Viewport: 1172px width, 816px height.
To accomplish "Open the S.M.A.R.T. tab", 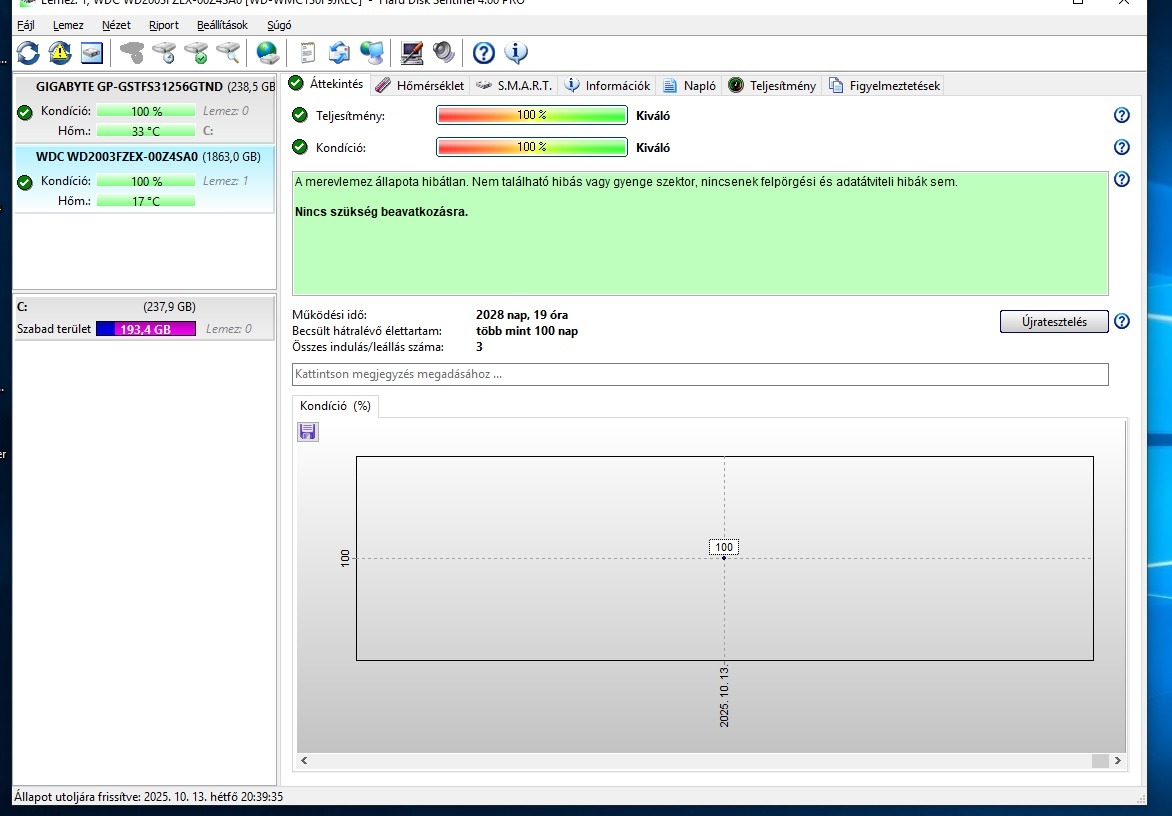I will coord(514,85).
